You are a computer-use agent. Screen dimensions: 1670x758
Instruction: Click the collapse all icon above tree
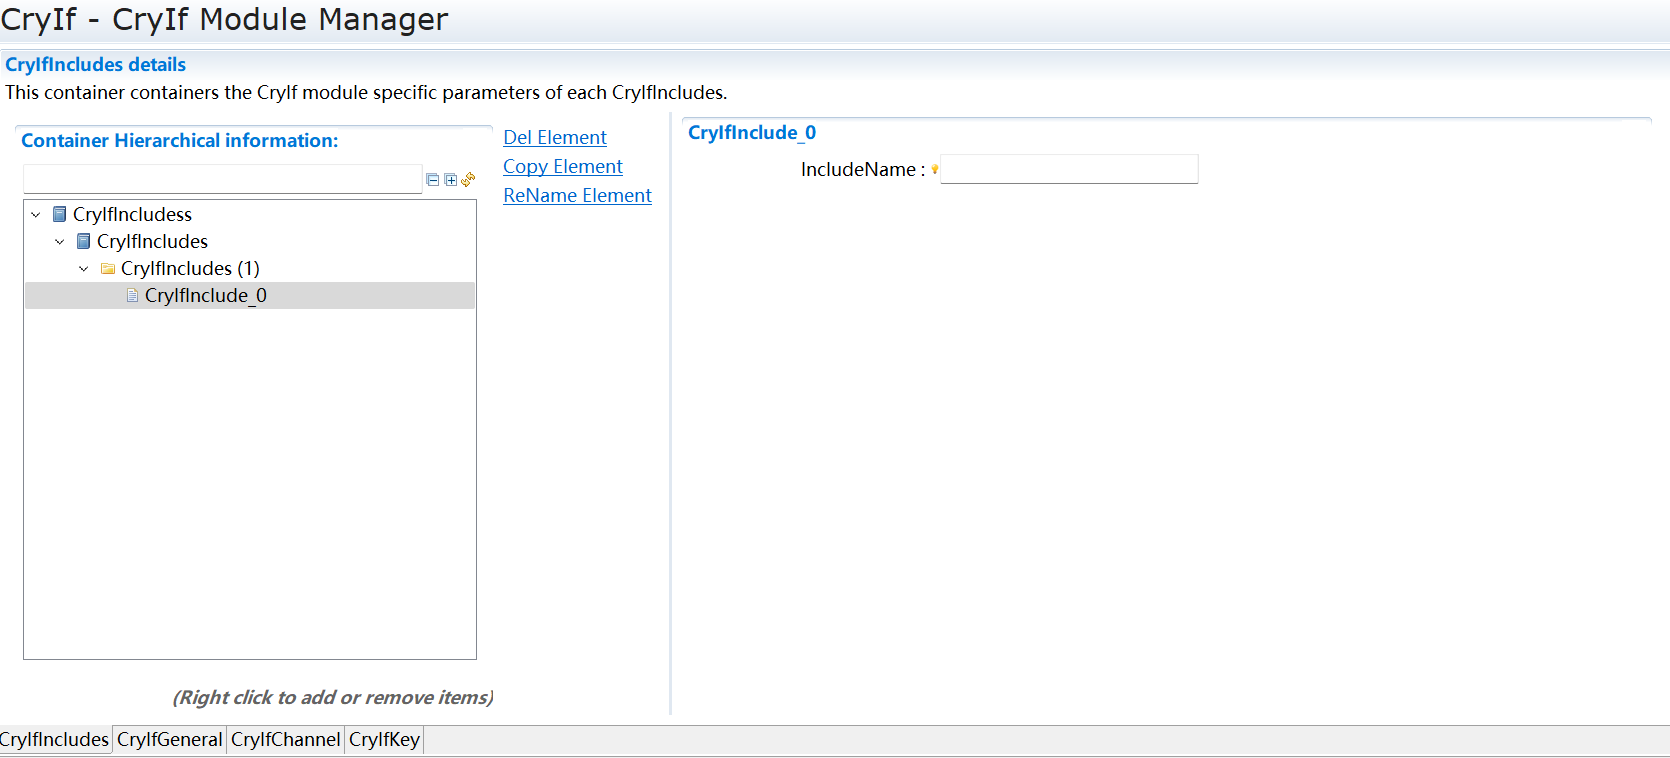[432, 180]
